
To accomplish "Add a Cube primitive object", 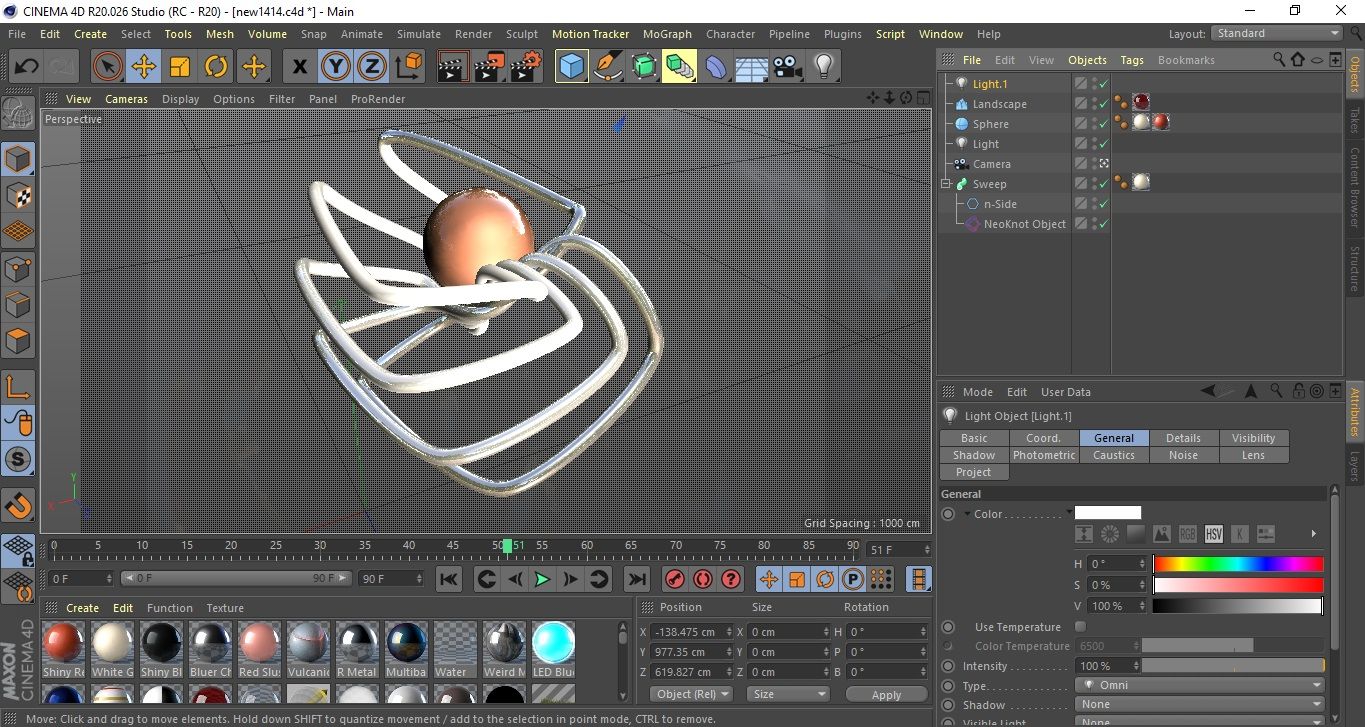I will pos(571,67).
